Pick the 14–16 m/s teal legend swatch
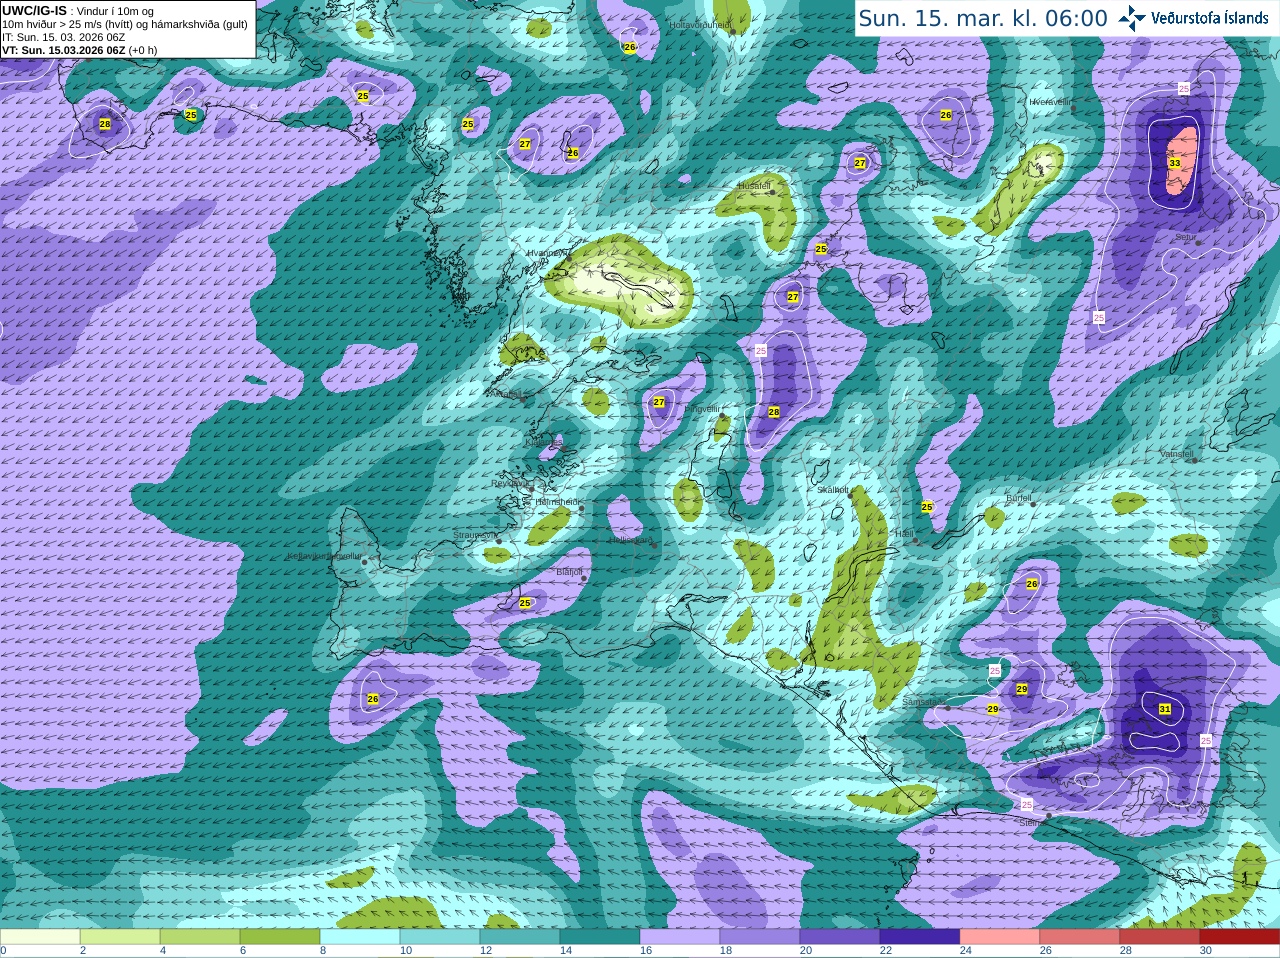Screen dimensions: 1280x958 (x=600, y=937)
